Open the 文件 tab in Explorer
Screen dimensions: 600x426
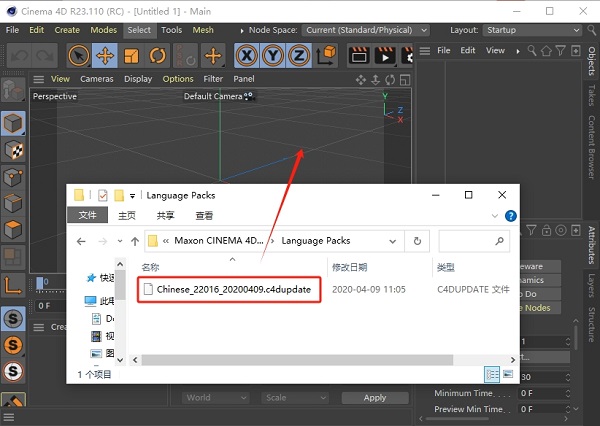coord(87,215)
